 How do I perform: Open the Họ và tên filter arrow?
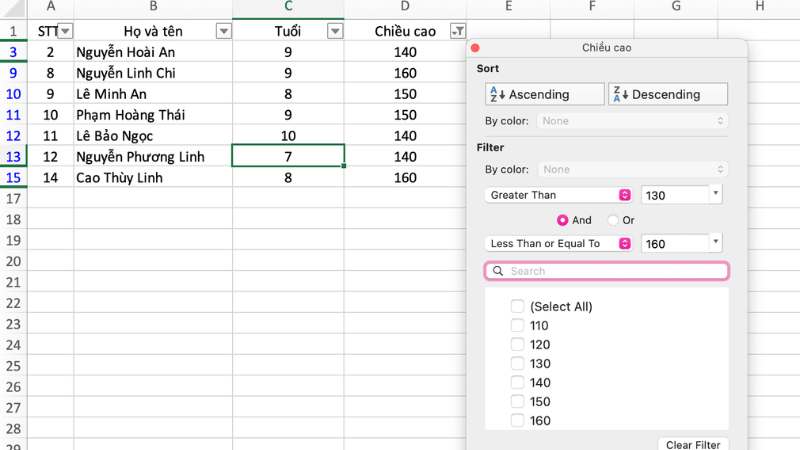pos(223,31)
